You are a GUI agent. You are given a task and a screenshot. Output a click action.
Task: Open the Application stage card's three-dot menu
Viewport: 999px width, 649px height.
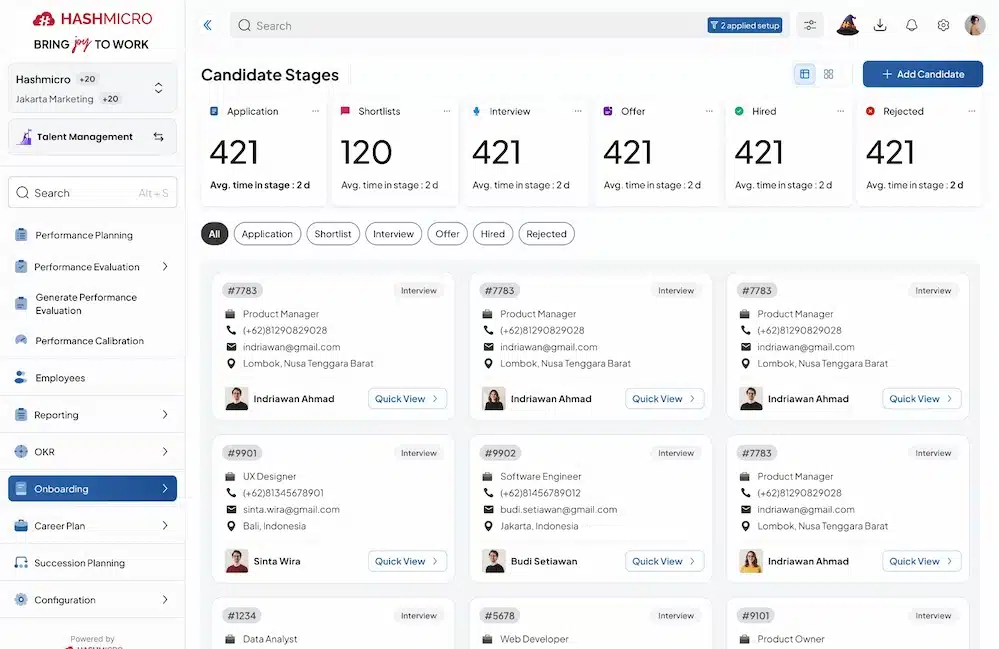pos(316,111)
